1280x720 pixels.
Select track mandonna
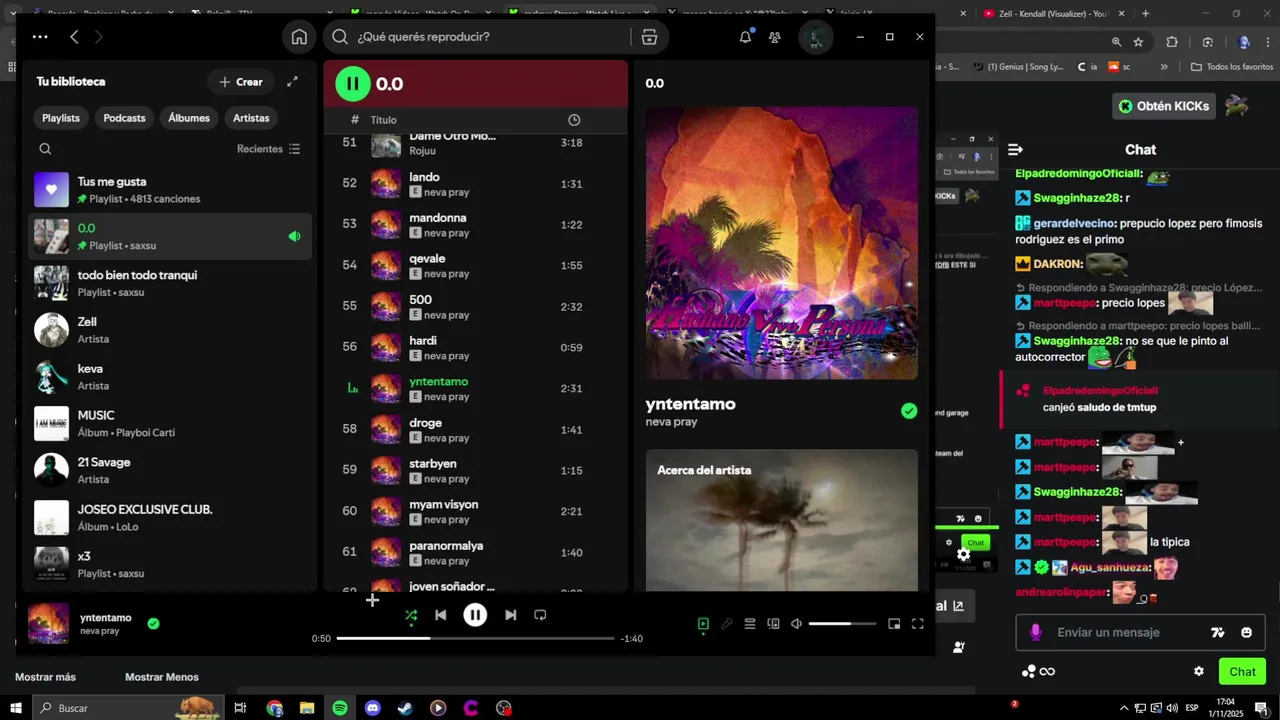pyautogui.click(x=476, y=225)
